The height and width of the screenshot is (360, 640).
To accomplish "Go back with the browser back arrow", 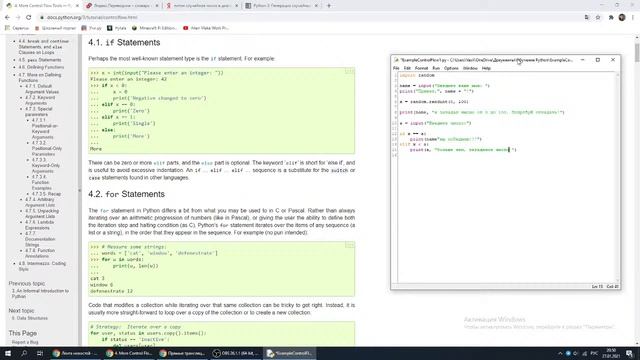I will [7, 18].
